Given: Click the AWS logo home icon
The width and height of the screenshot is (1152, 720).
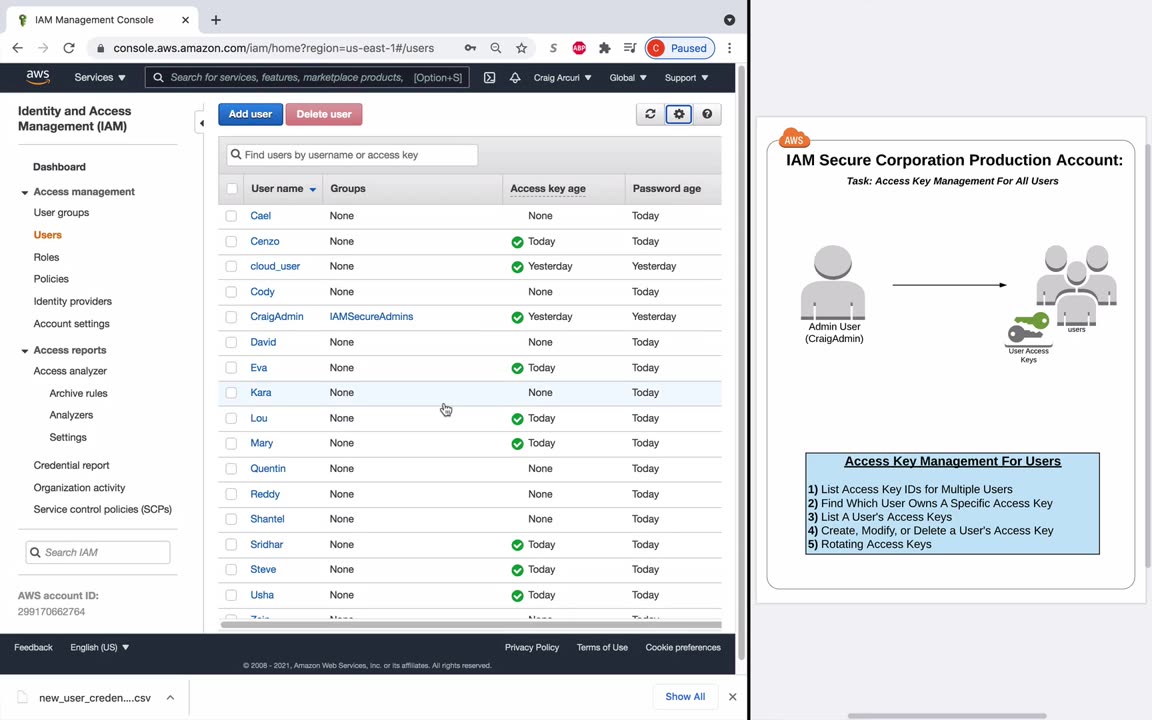Looking at the screenshot, I should (37, 77).
